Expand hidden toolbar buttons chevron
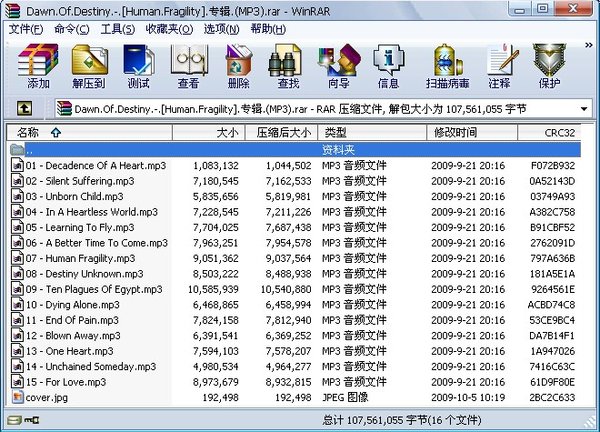 click(589, 45)
